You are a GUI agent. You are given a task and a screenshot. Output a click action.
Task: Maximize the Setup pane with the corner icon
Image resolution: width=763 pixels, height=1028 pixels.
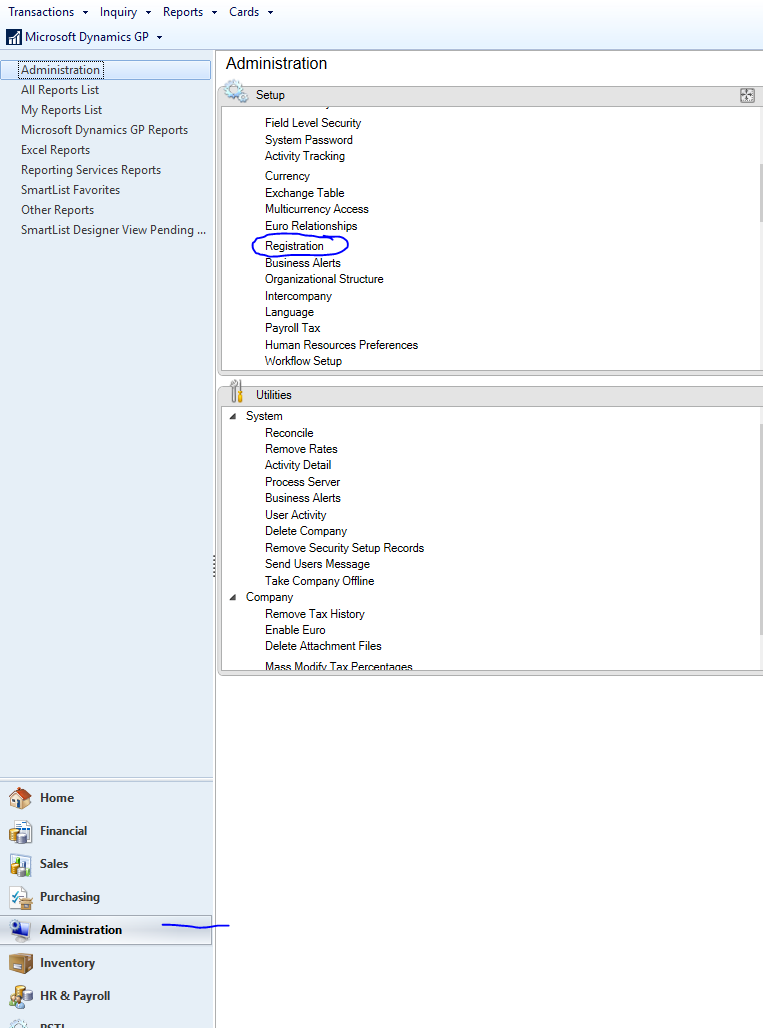[747, 95]
